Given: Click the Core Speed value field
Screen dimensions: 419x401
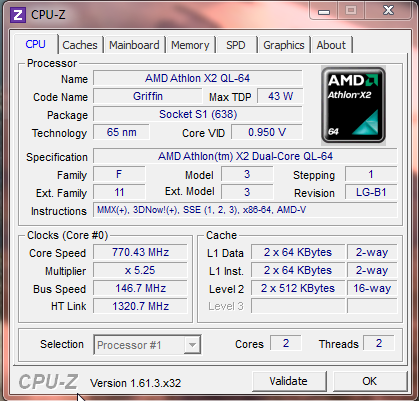Looking at the screenshot, I should coord(140,252).
